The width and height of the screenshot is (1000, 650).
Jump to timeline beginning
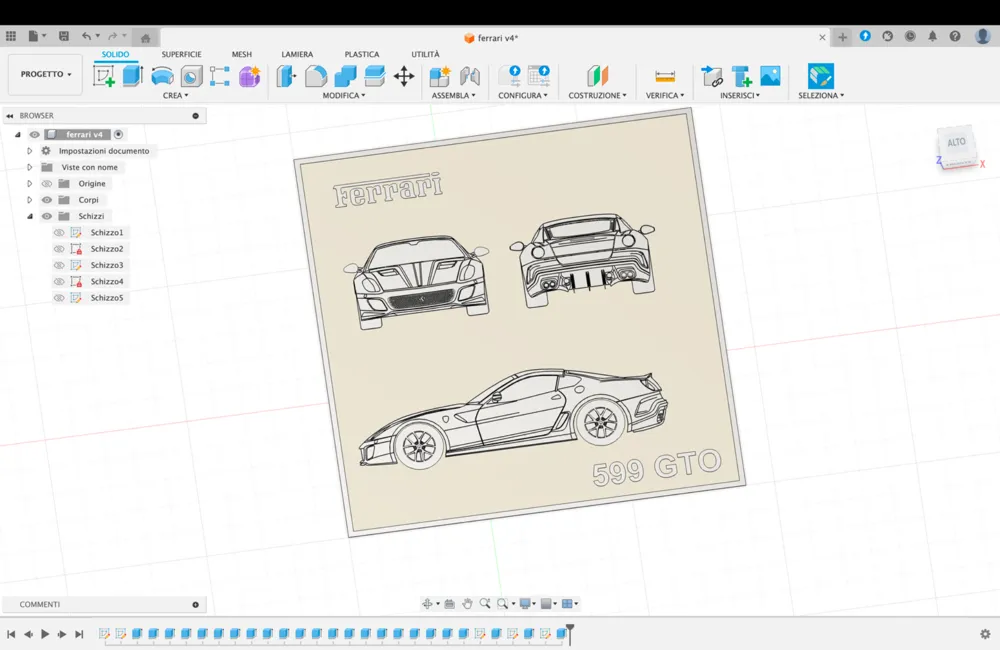tap(11, 634)
